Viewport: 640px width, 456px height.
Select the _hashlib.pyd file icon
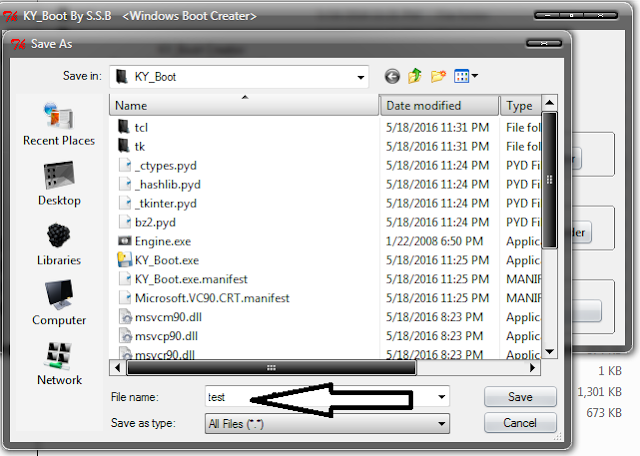[125, 184]
